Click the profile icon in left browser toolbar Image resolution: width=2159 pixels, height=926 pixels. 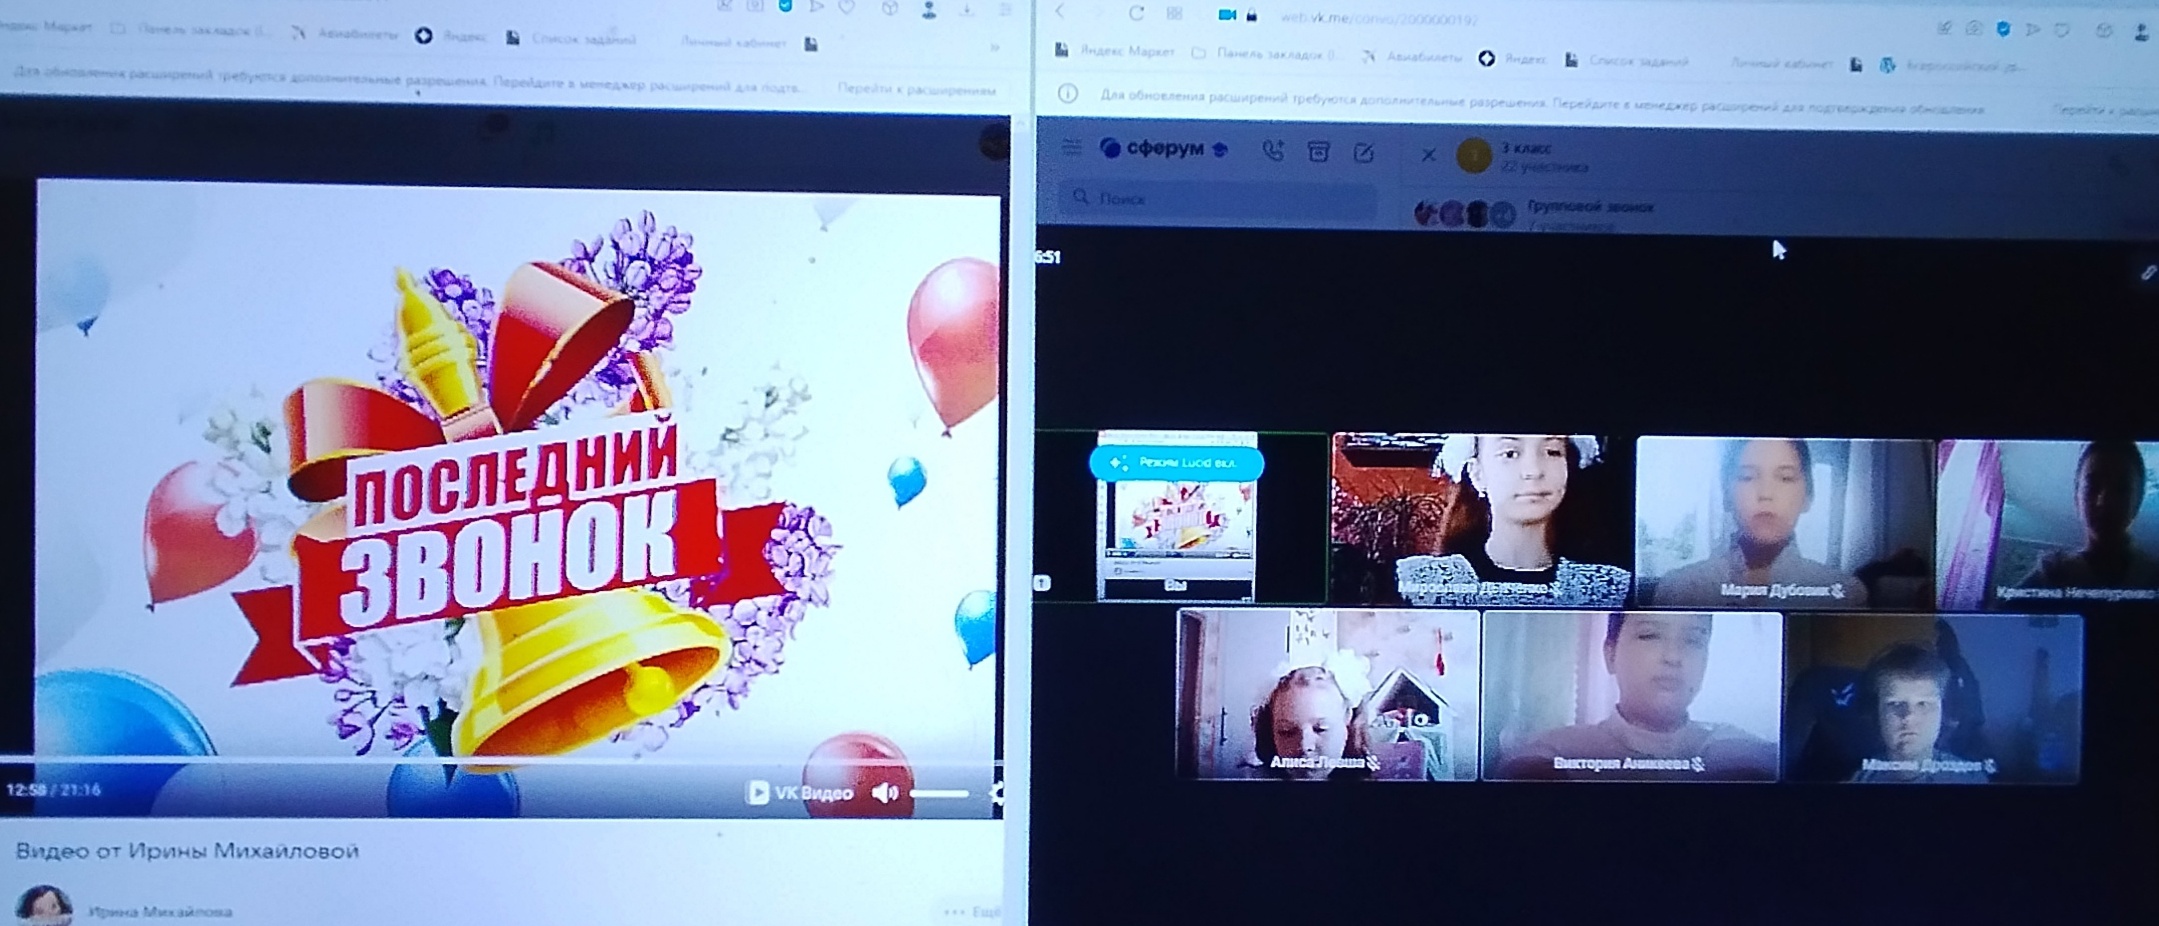pyautogui.click(x=930, y=10)
